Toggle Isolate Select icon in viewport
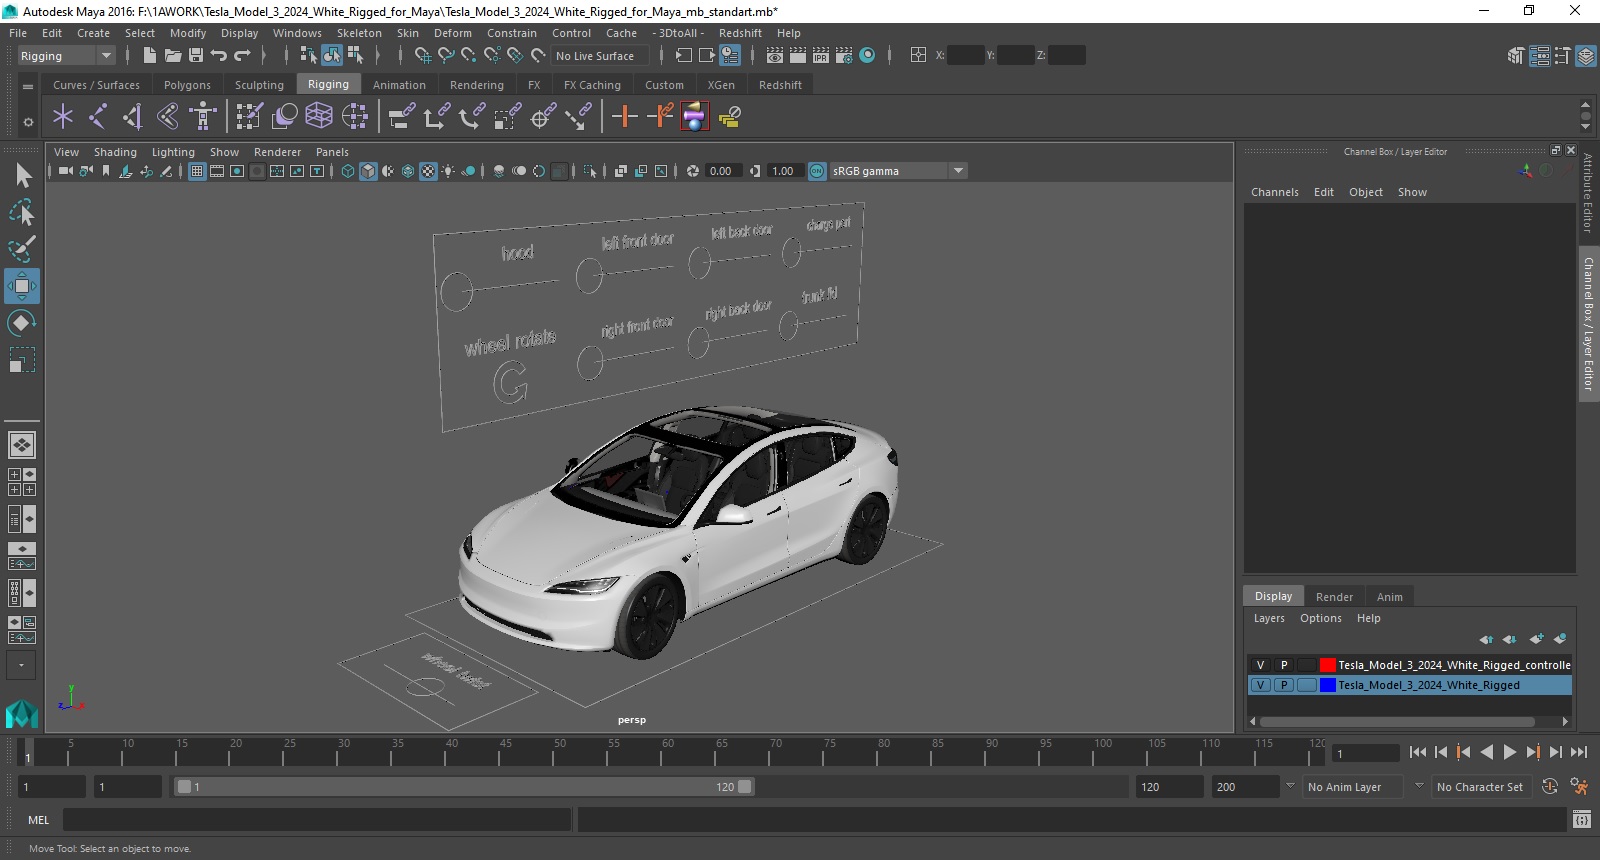The width and height of the screenshot is (1600, 860). pyautogui.click(x=590, y=171)
